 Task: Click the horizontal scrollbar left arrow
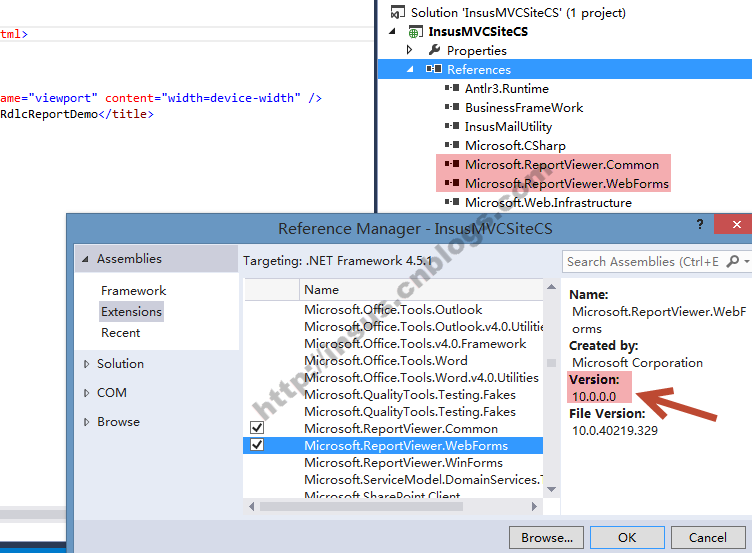coord(251,506)
